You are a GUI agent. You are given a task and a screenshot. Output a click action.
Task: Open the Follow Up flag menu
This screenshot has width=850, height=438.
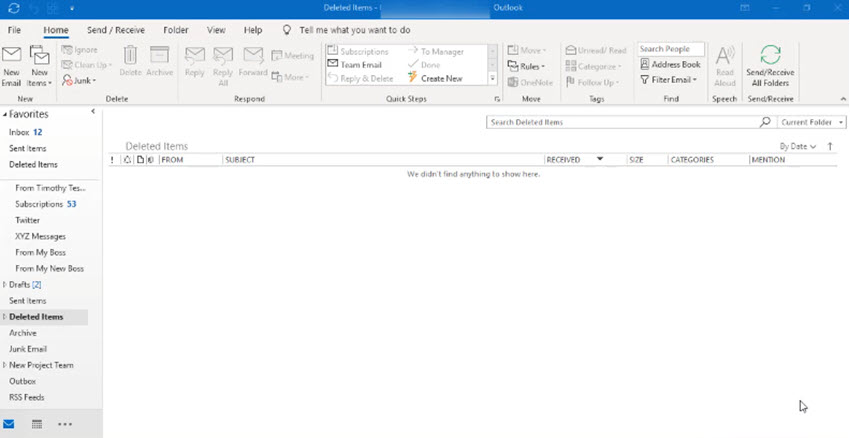[x=592, y=82]
